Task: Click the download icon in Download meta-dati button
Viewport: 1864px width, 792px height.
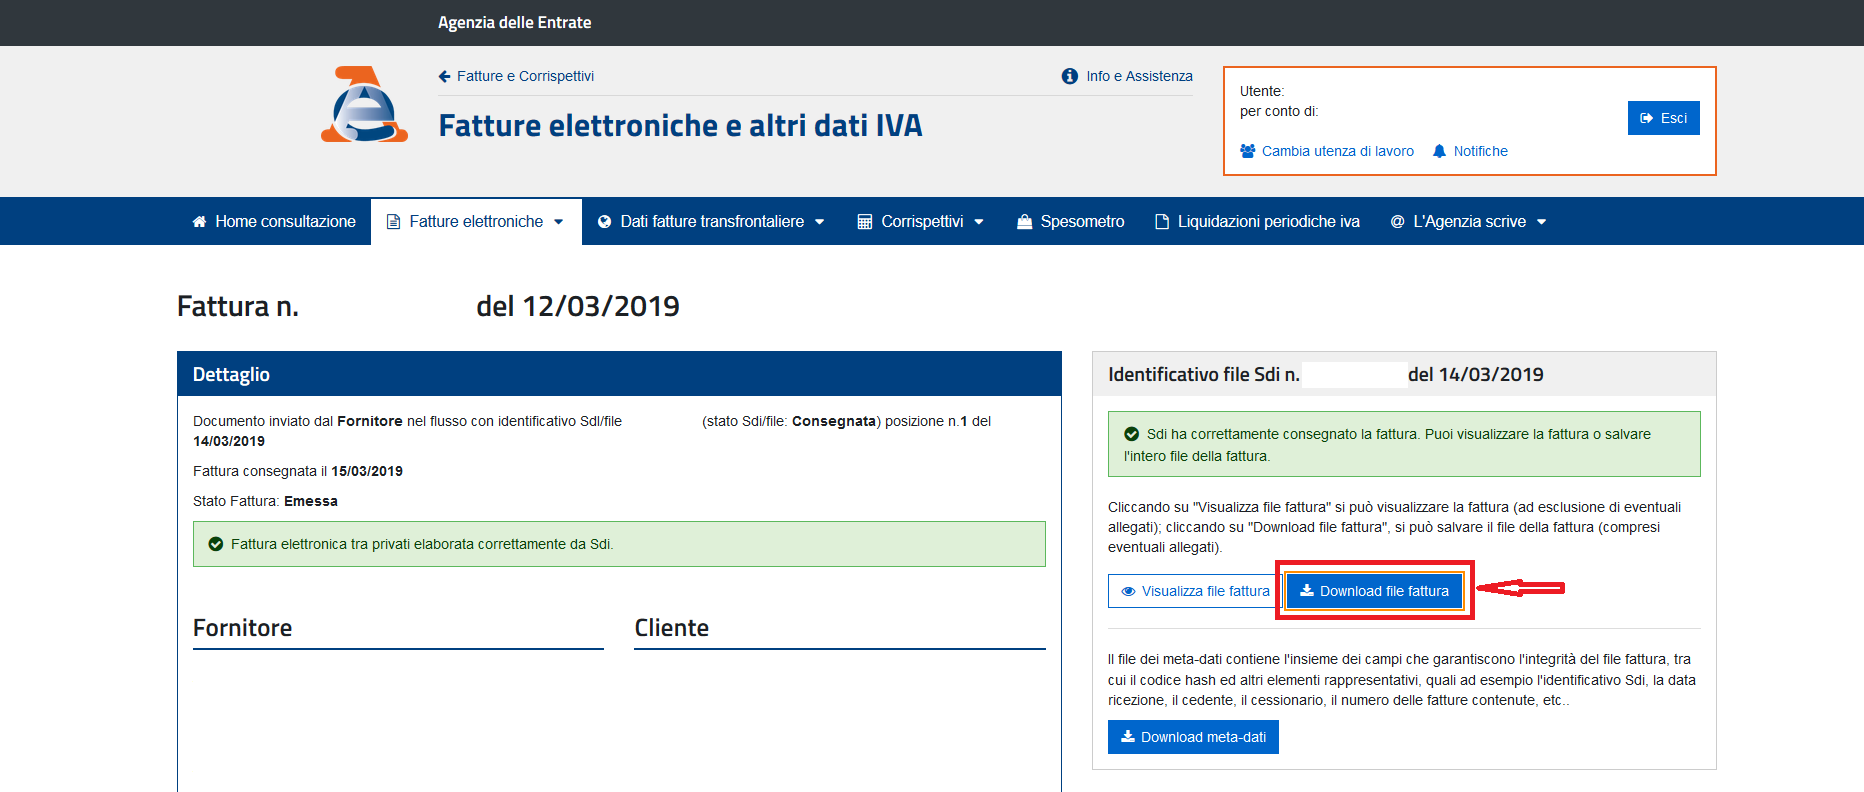Action: [1128, 736]
